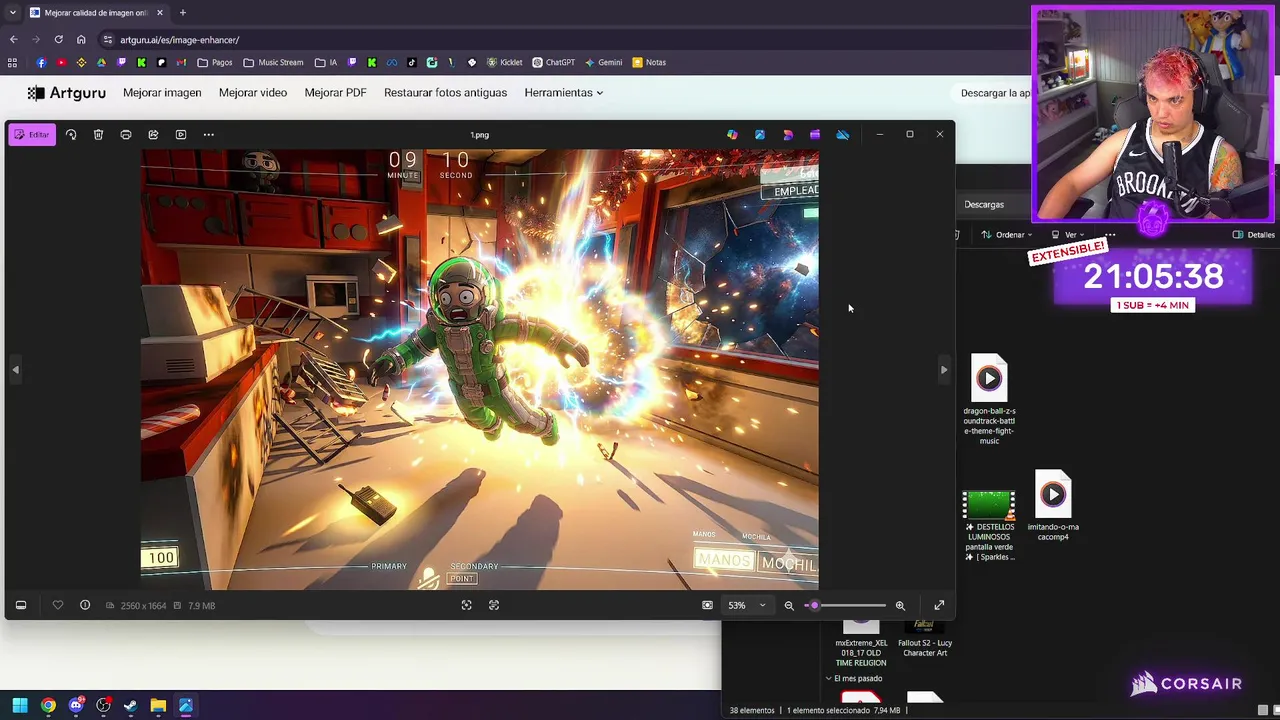Open Microsoft 365 Copilot icon in Photos

pyautogui.click(x=732, y=134)
